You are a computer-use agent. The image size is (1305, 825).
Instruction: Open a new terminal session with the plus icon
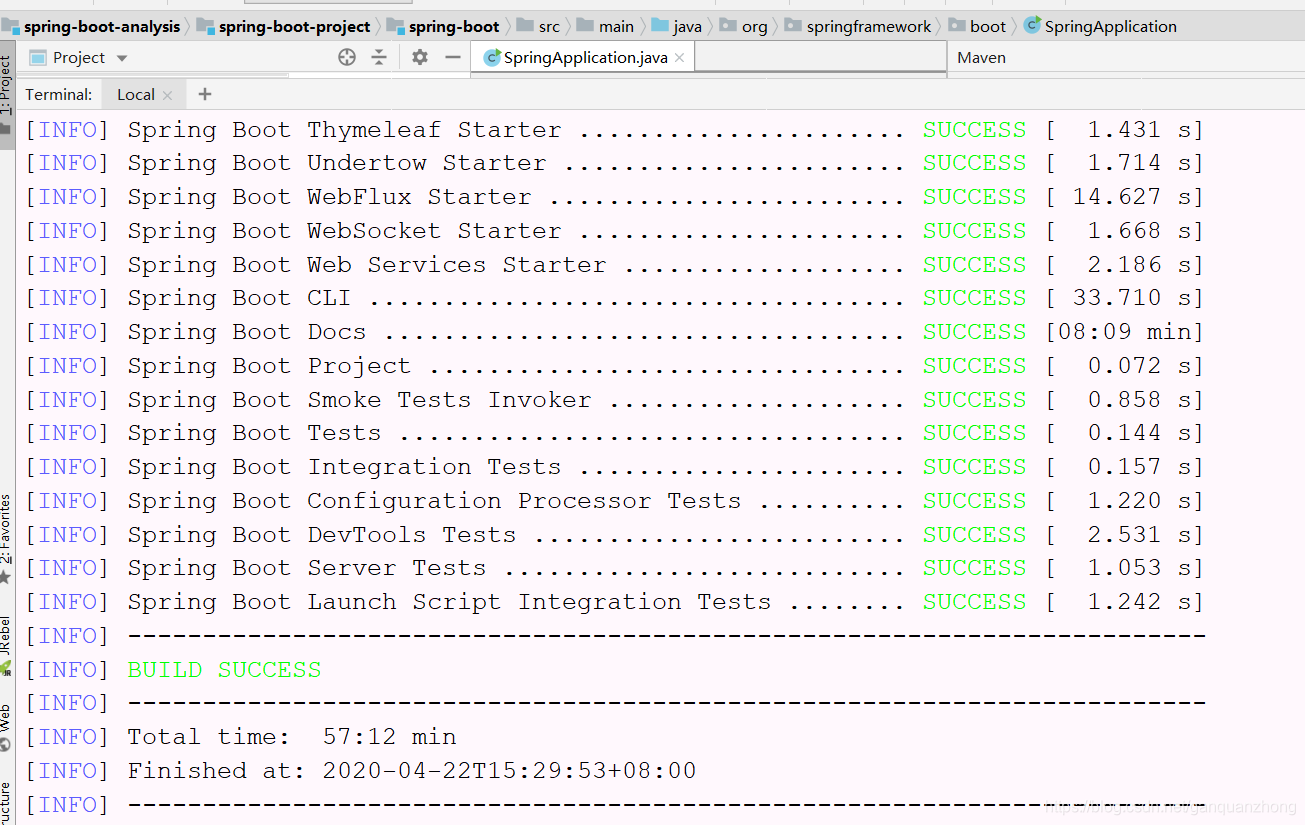click(205, 94)
